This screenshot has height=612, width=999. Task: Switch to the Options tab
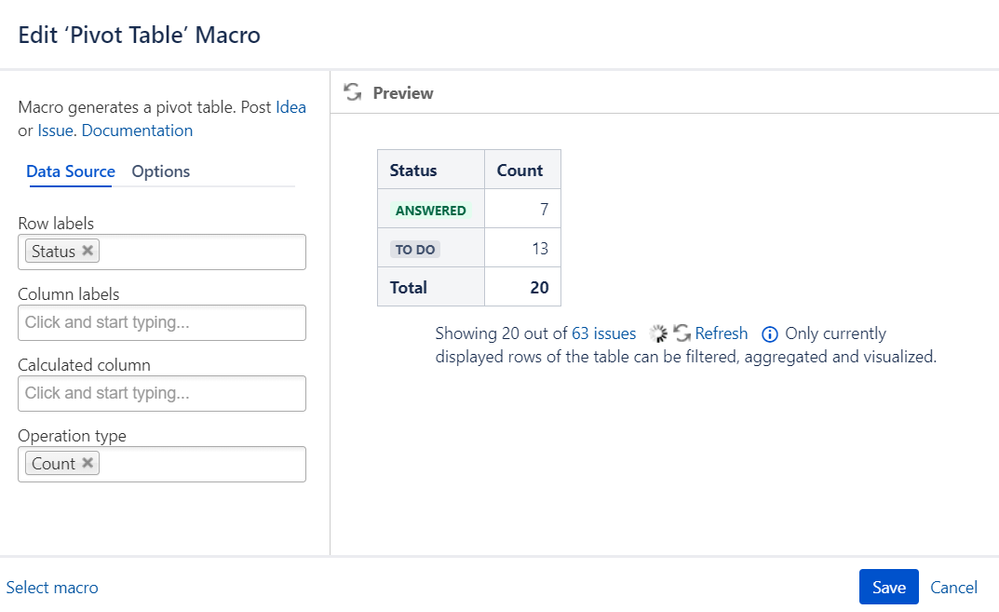point(161,171)
